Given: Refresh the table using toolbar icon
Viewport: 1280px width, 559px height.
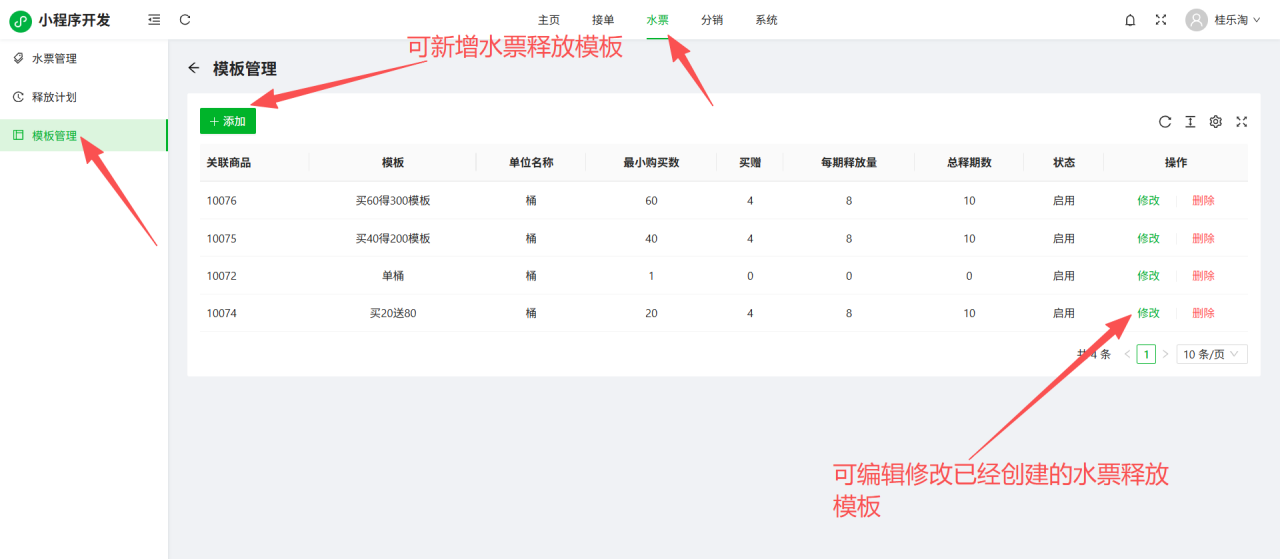Looking at the screenshot, I should pos(1165,122).
